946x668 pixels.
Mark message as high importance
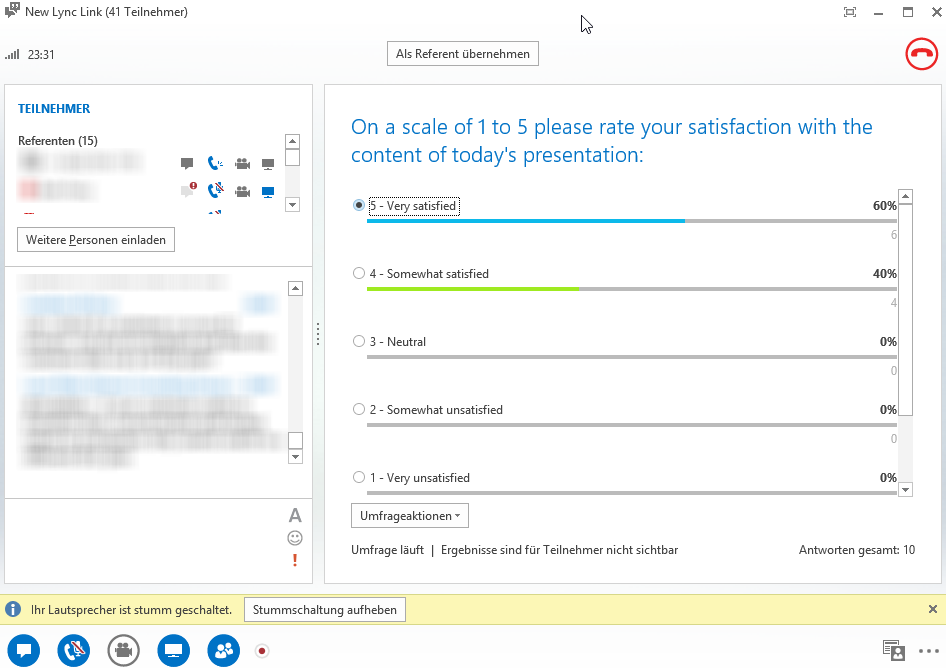pos(295,560)
